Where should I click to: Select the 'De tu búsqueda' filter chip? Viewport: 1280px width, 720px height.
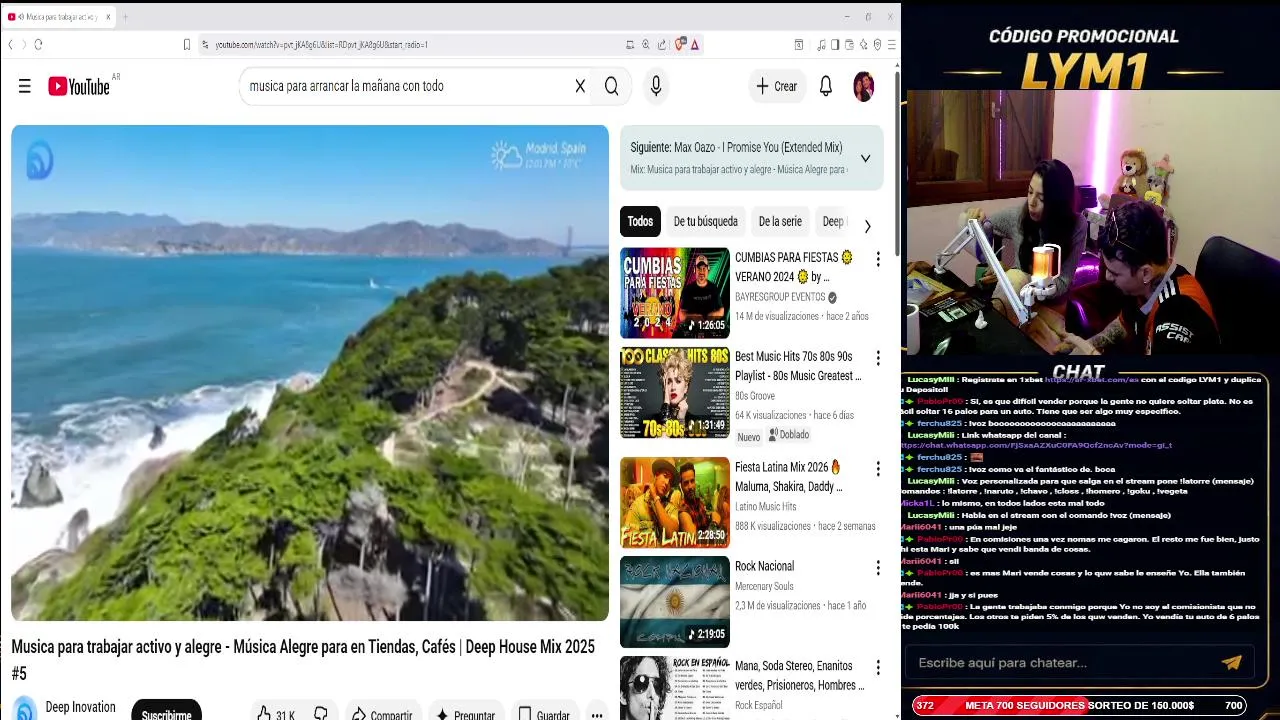[x=705, y=222]
